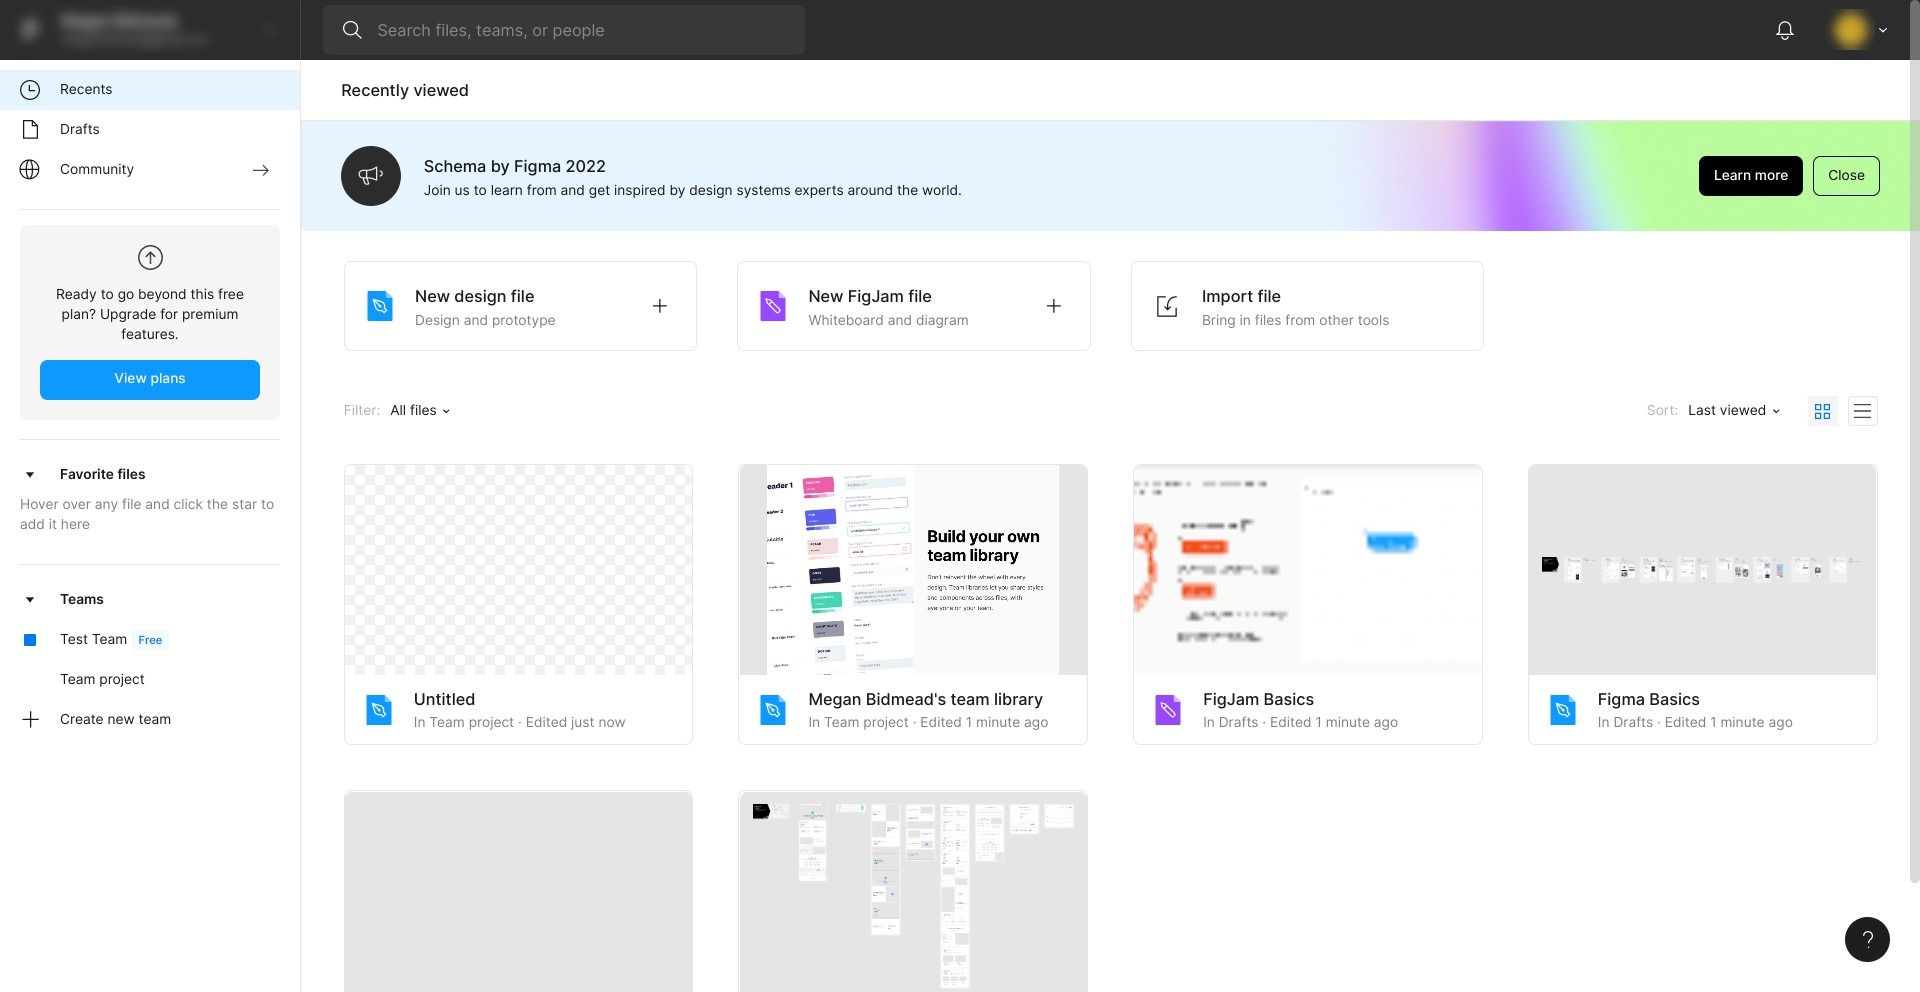Click the New FigJam file card
1920x992 pixels.
[913, 306]
